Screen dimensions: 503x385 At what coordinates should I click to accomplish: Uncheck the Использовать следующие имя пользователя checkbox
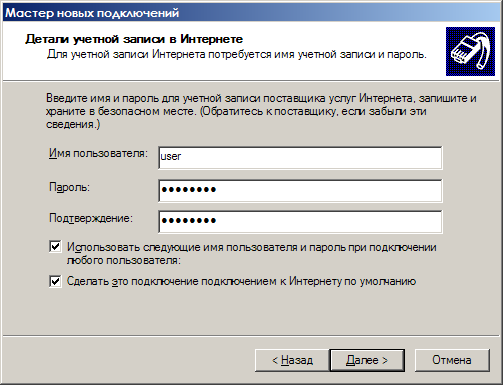click(55, 247)
